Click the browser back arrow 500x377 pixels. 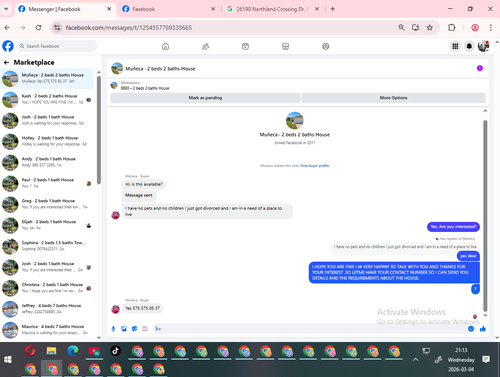click(x=7, y=28)
